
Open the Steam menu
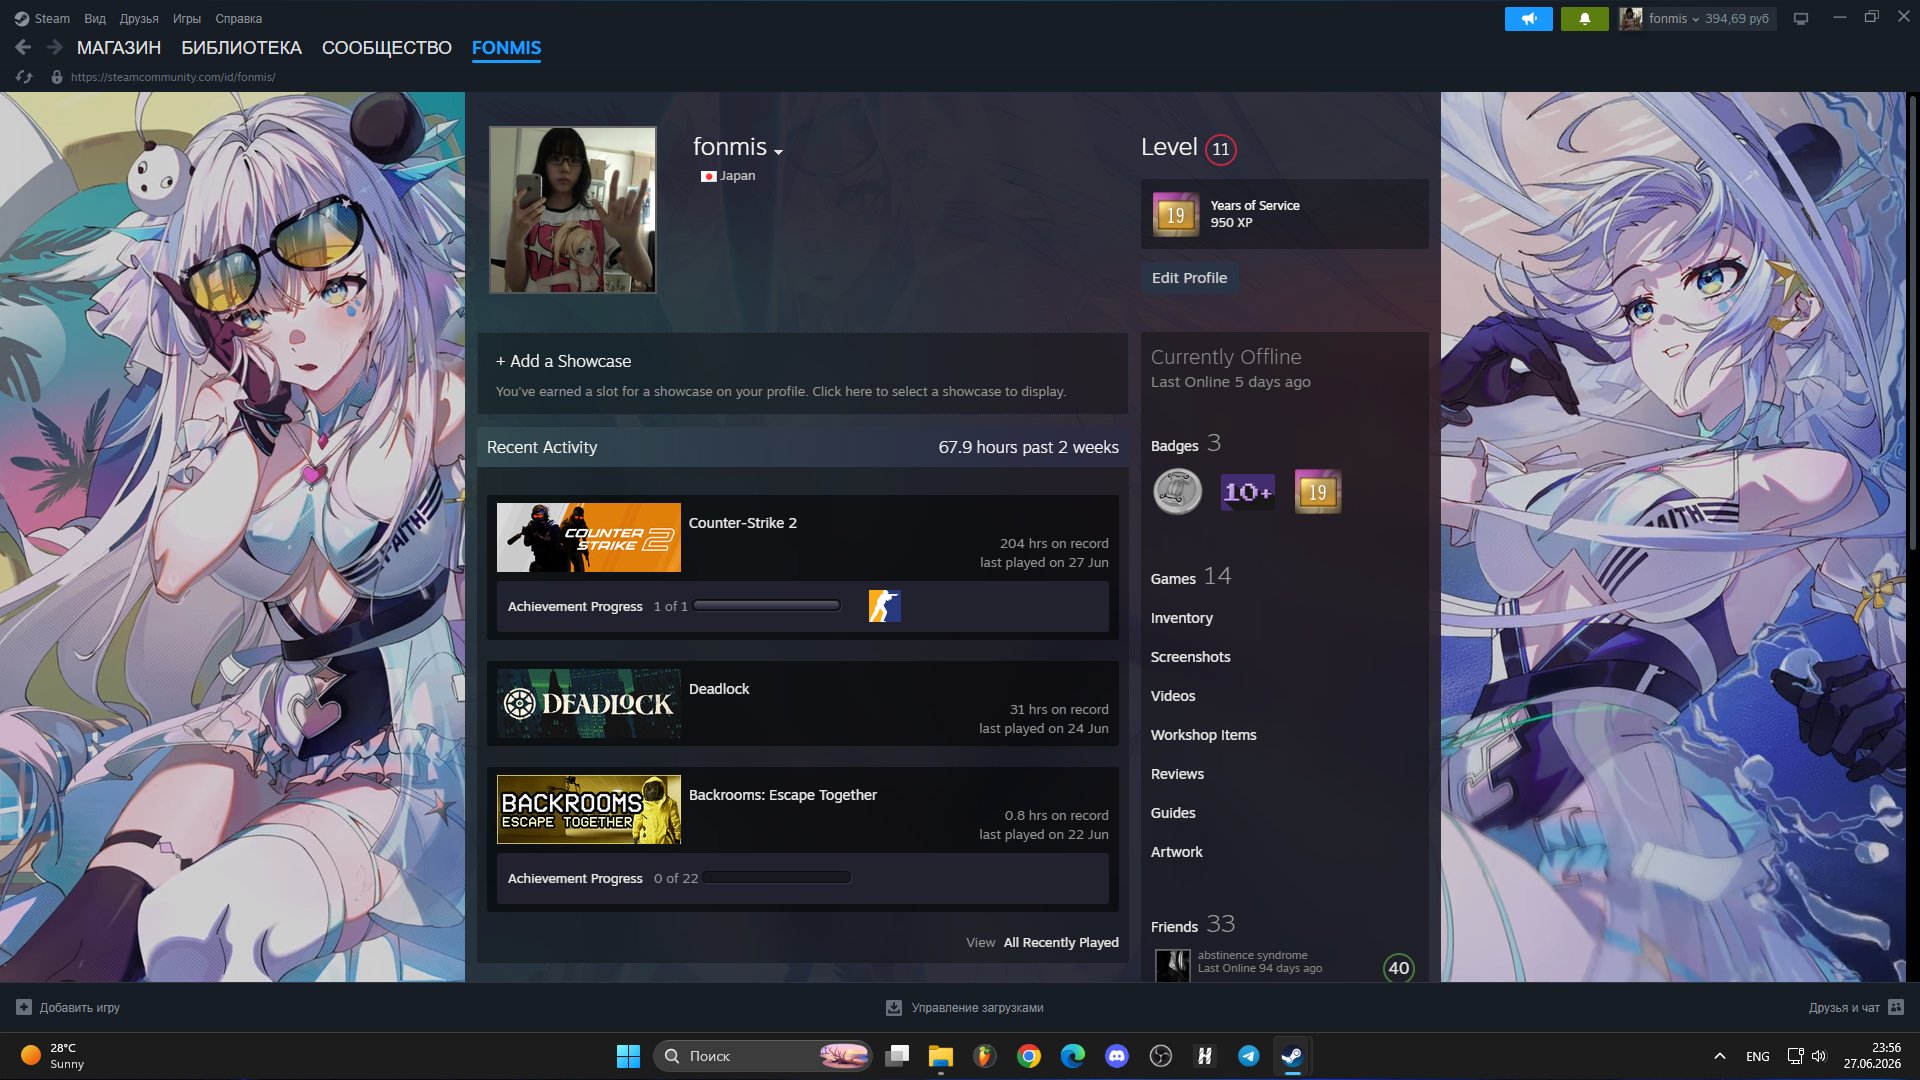[42, 18]
